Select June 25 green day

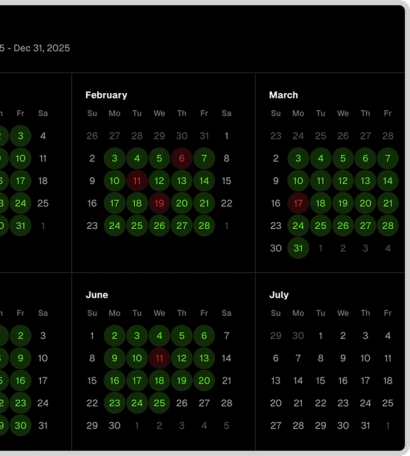tap(159, 403)
